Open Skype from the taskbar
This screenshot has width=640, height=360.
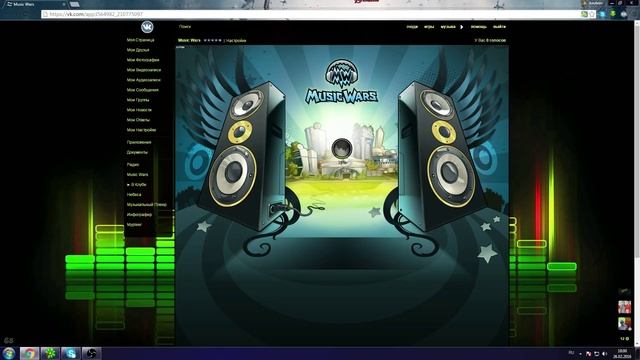pos(71,353)
